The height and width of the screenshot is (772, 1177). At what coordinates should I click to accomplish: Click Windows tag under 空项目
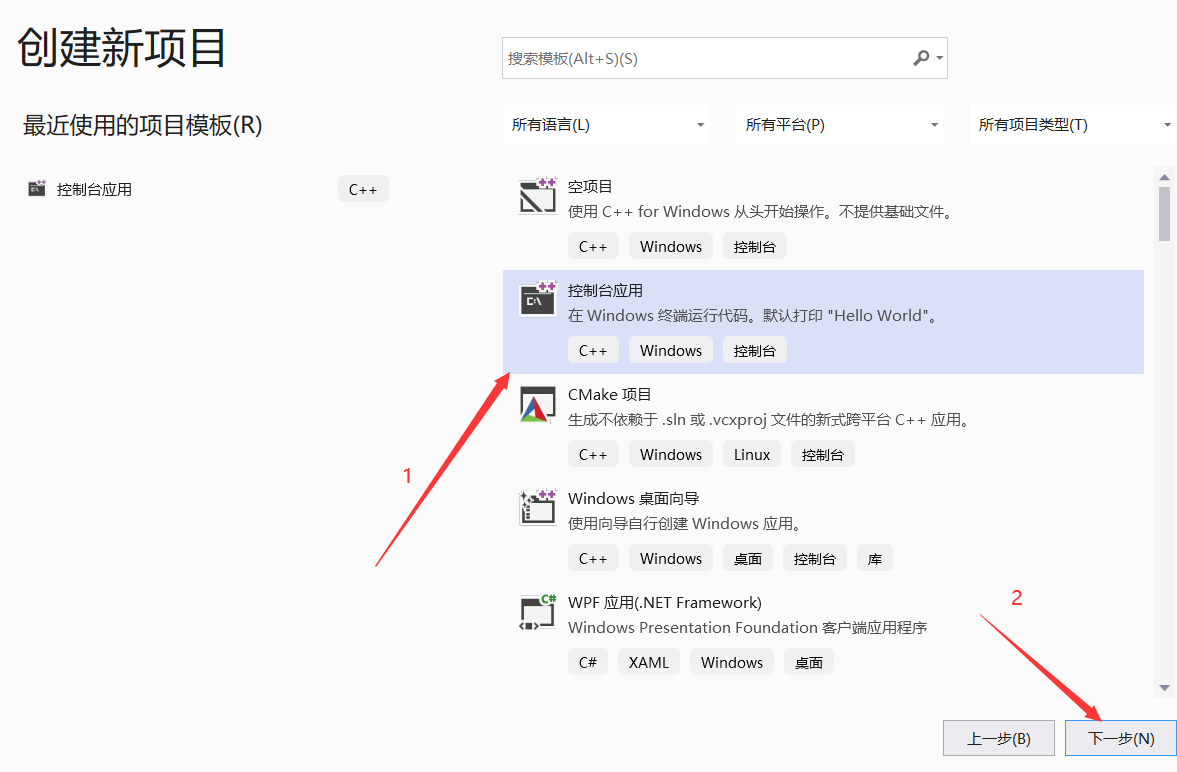click(x=670, y=246)
